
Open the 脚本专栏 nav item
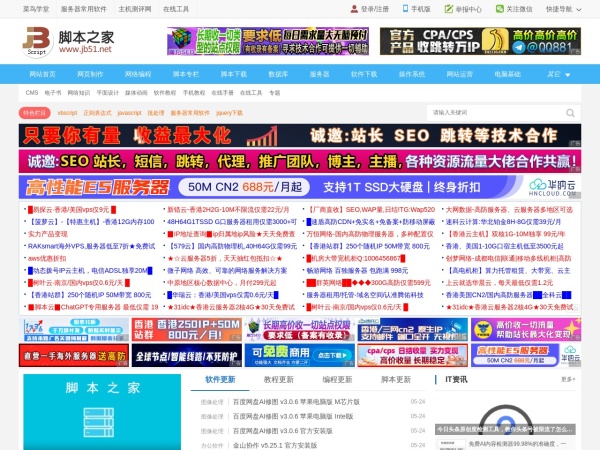pyautogui.click(x=186, y=74)
